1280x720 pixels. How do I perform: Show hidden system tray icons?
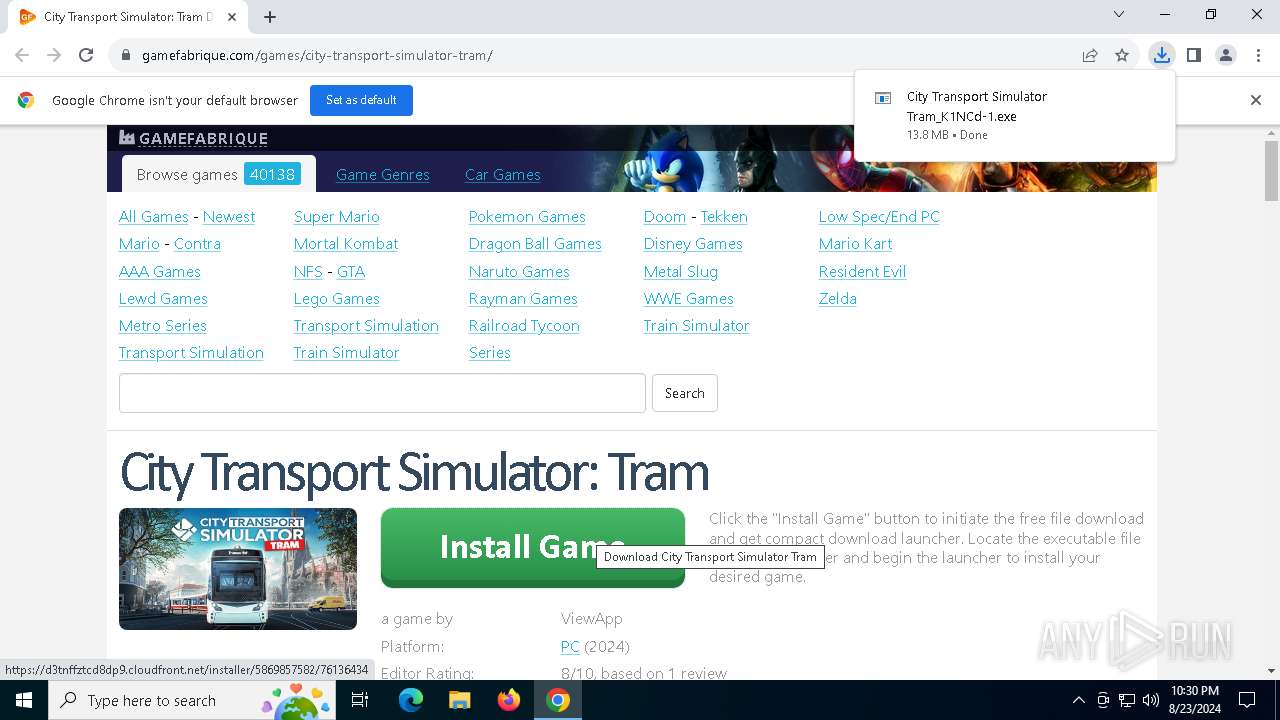[1078, 700]
